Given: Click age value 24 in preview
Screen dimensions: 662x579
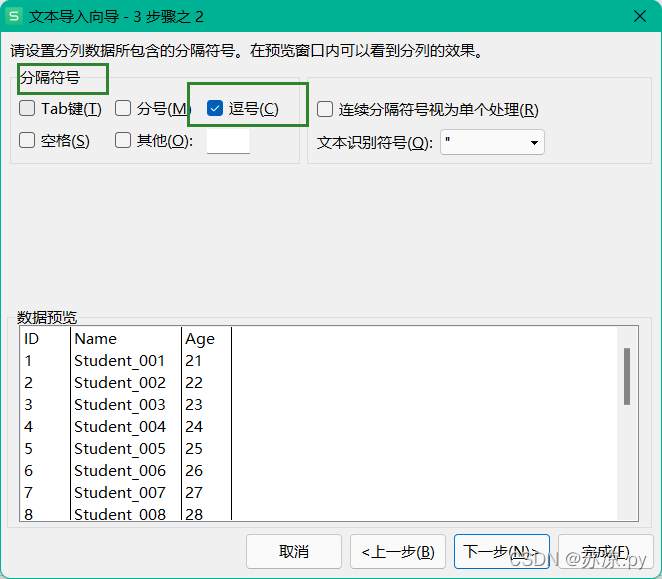Looking at the screenshot, I should [194, 427].
